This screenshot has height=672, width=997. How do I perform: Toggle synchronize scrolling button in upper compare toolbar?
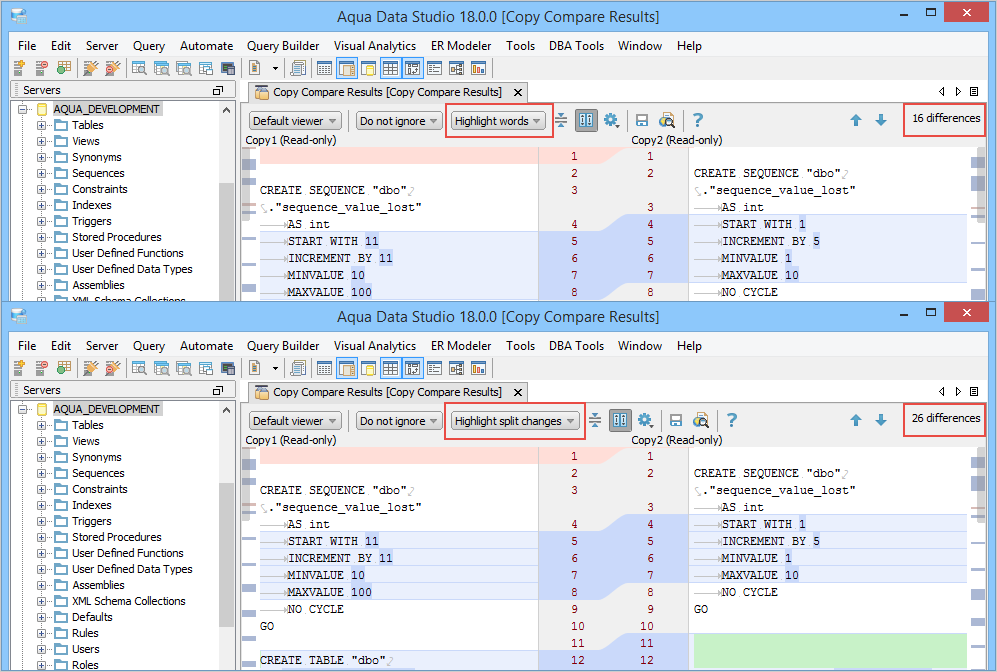(586, 120)
